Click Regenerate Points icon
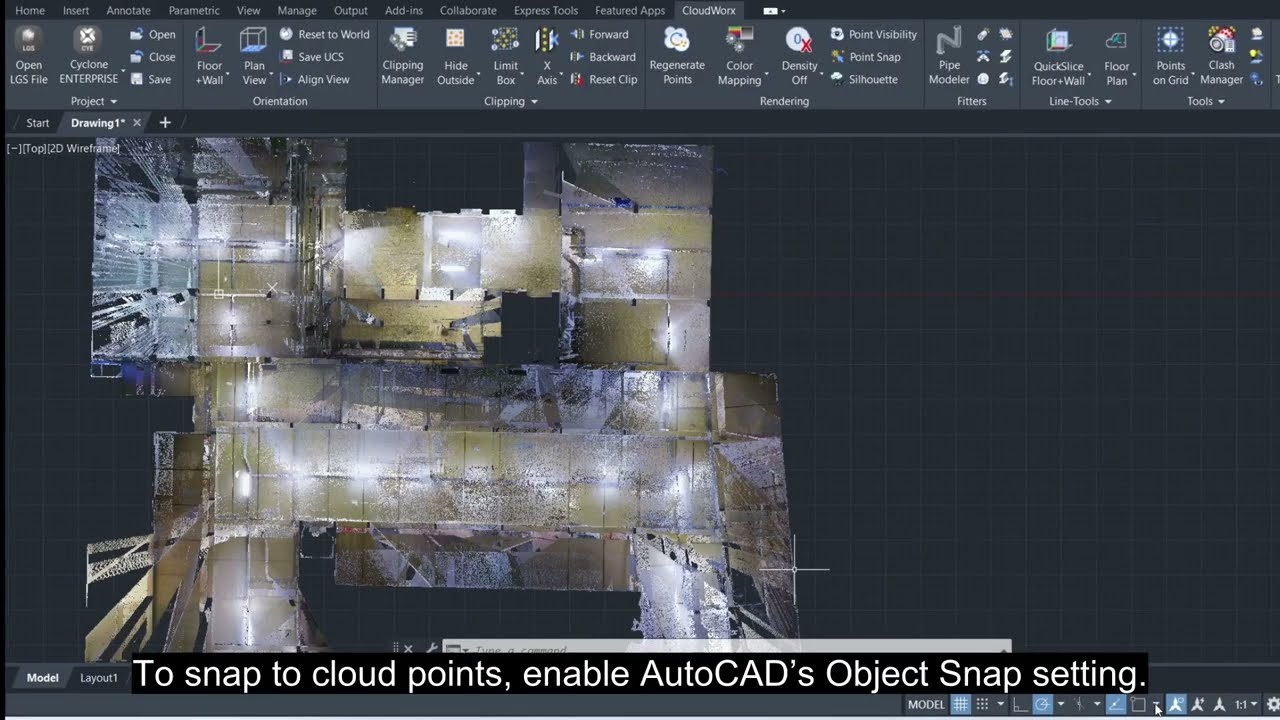 pos(677,40)
